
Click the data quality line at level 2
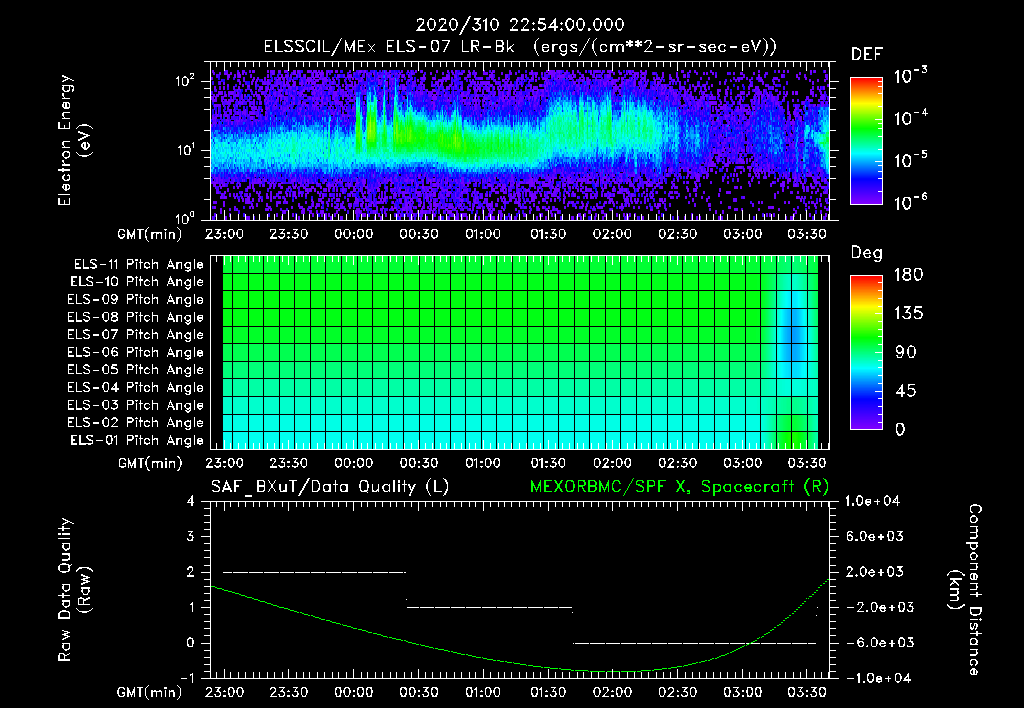(314, 572)
